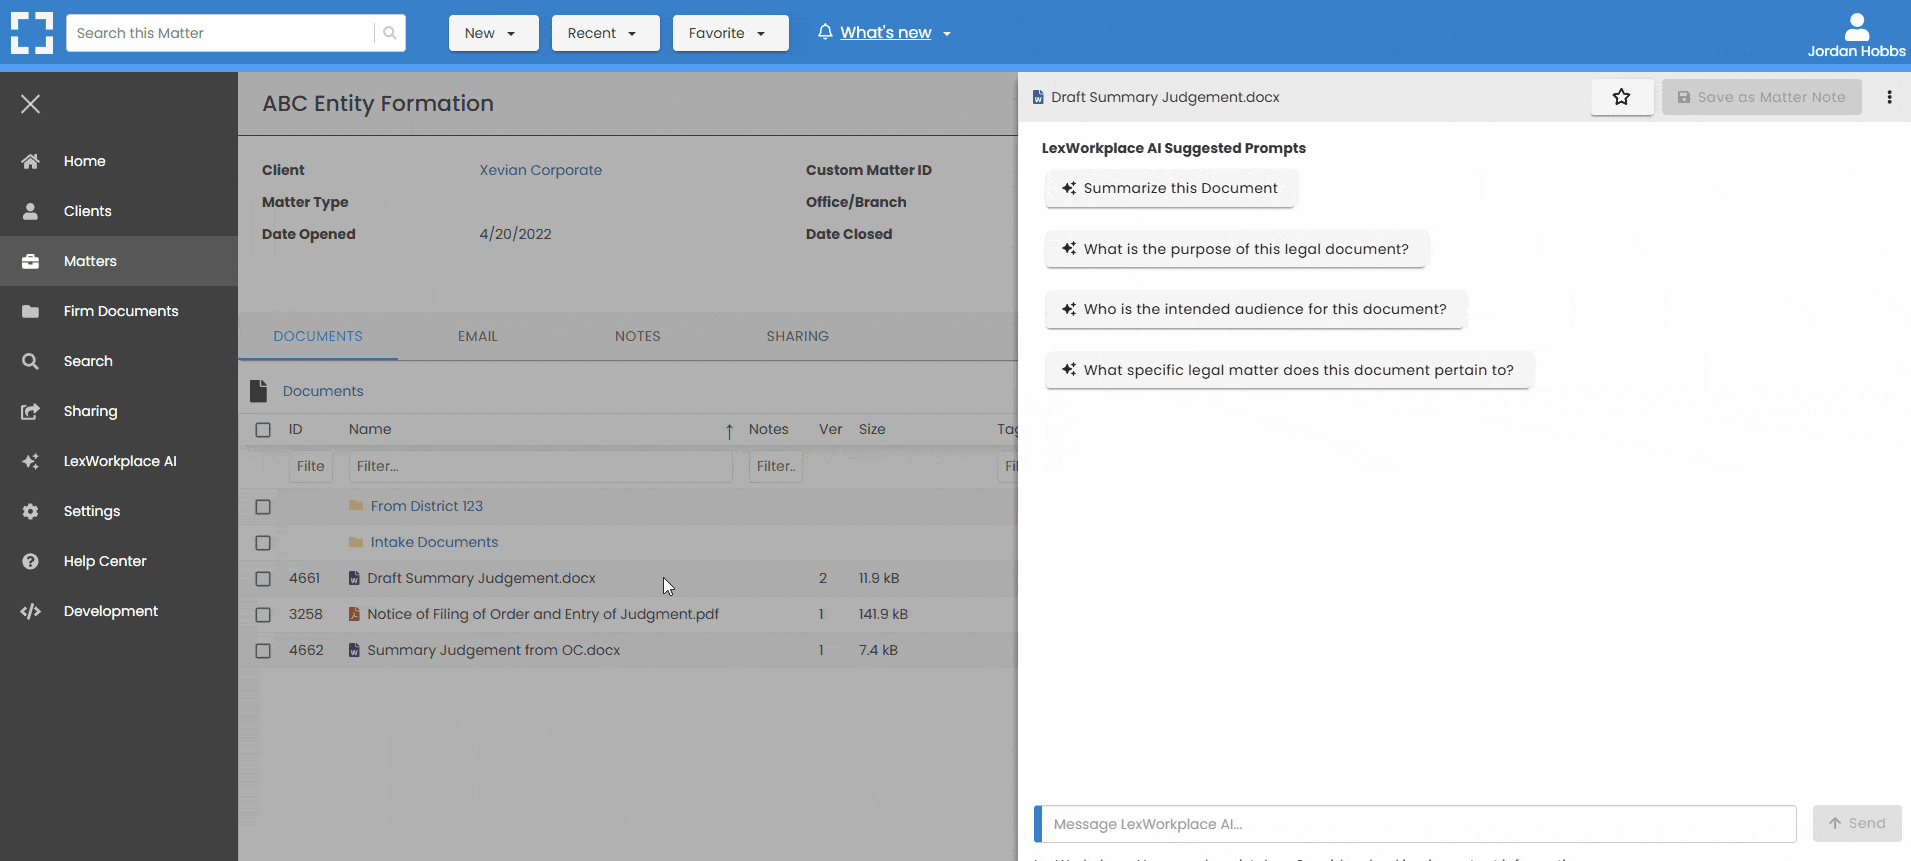Screen dimensions: 1911x861
Task: Click the Send button
Action: 1857,823
